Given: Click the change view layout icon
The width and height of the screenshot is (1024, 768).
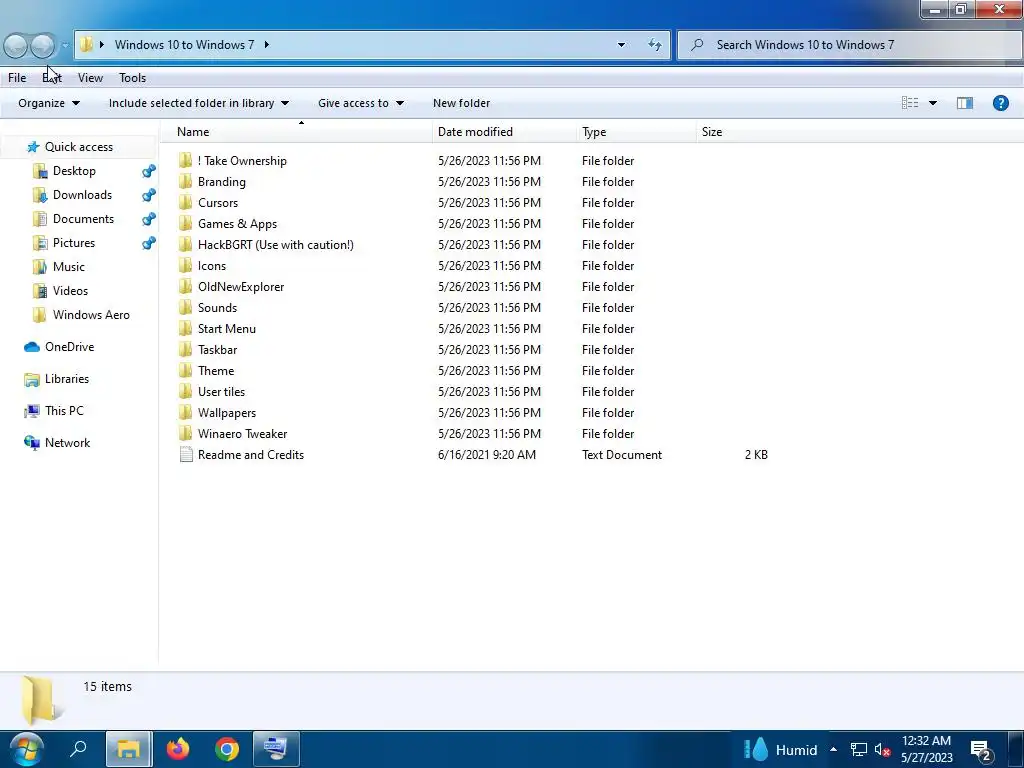Looking at the screenshot, I should (910, 103).
